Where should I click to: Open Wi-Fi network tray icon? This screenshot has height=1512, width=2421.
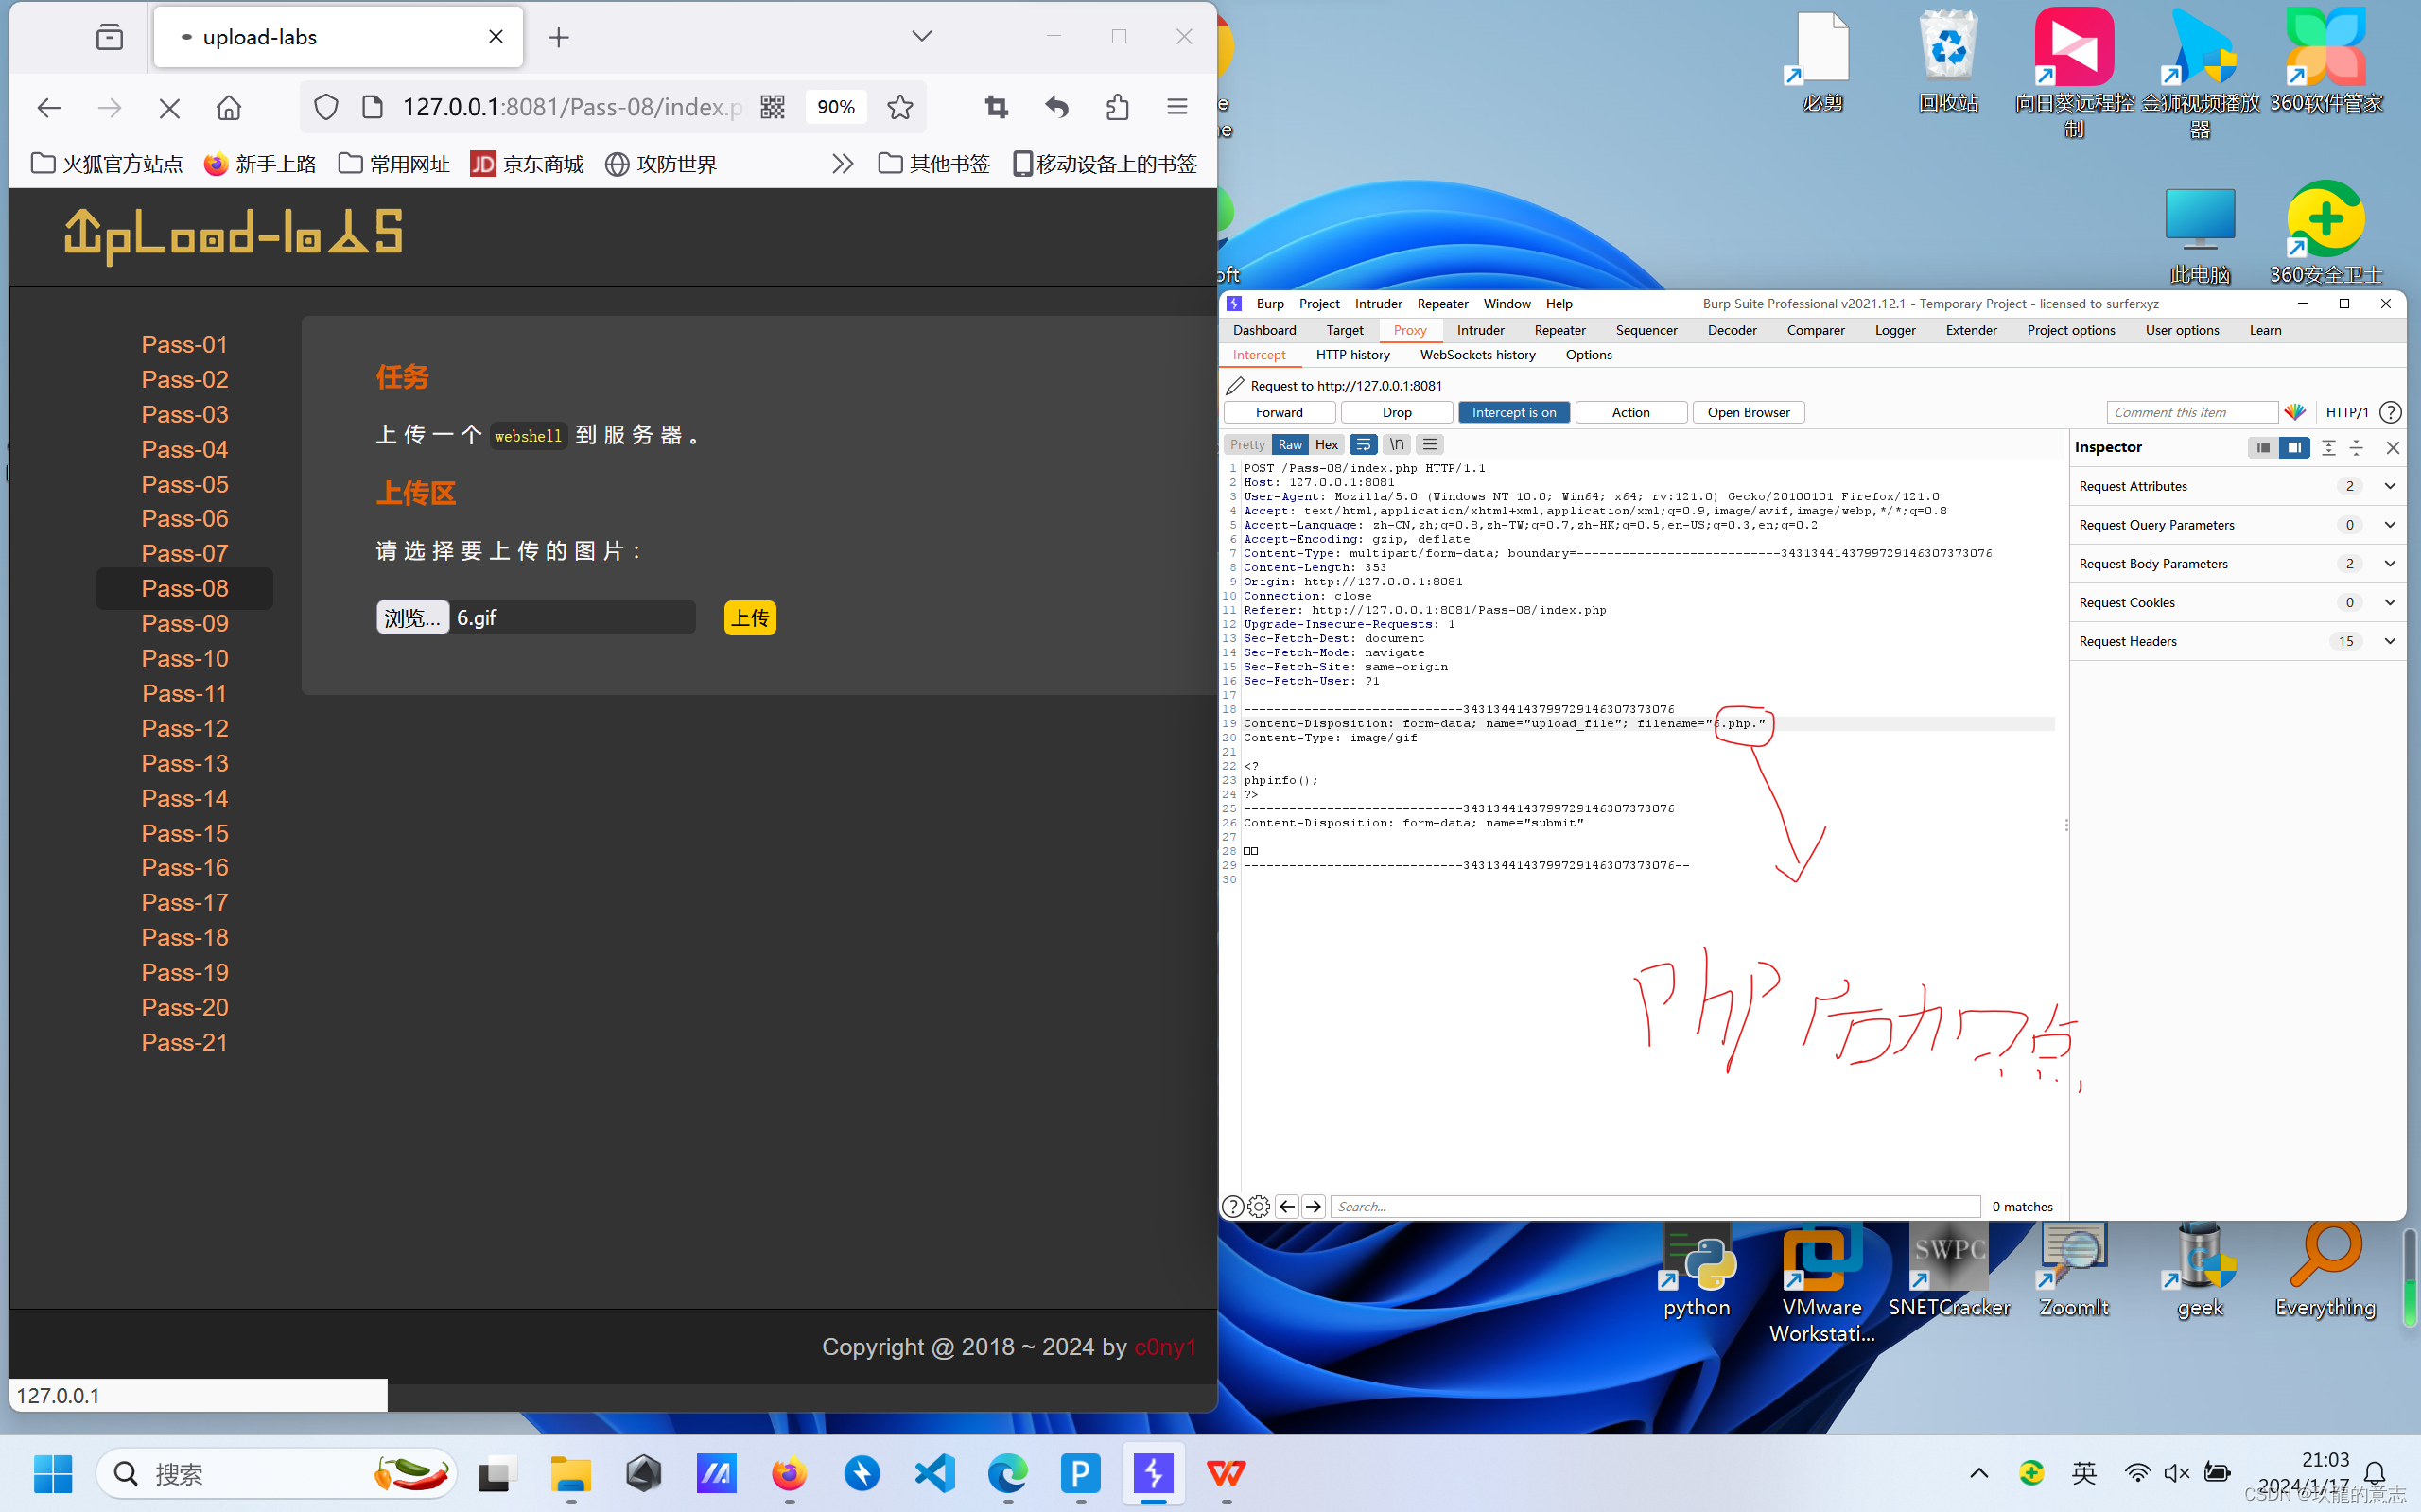pos(2137,1473)
